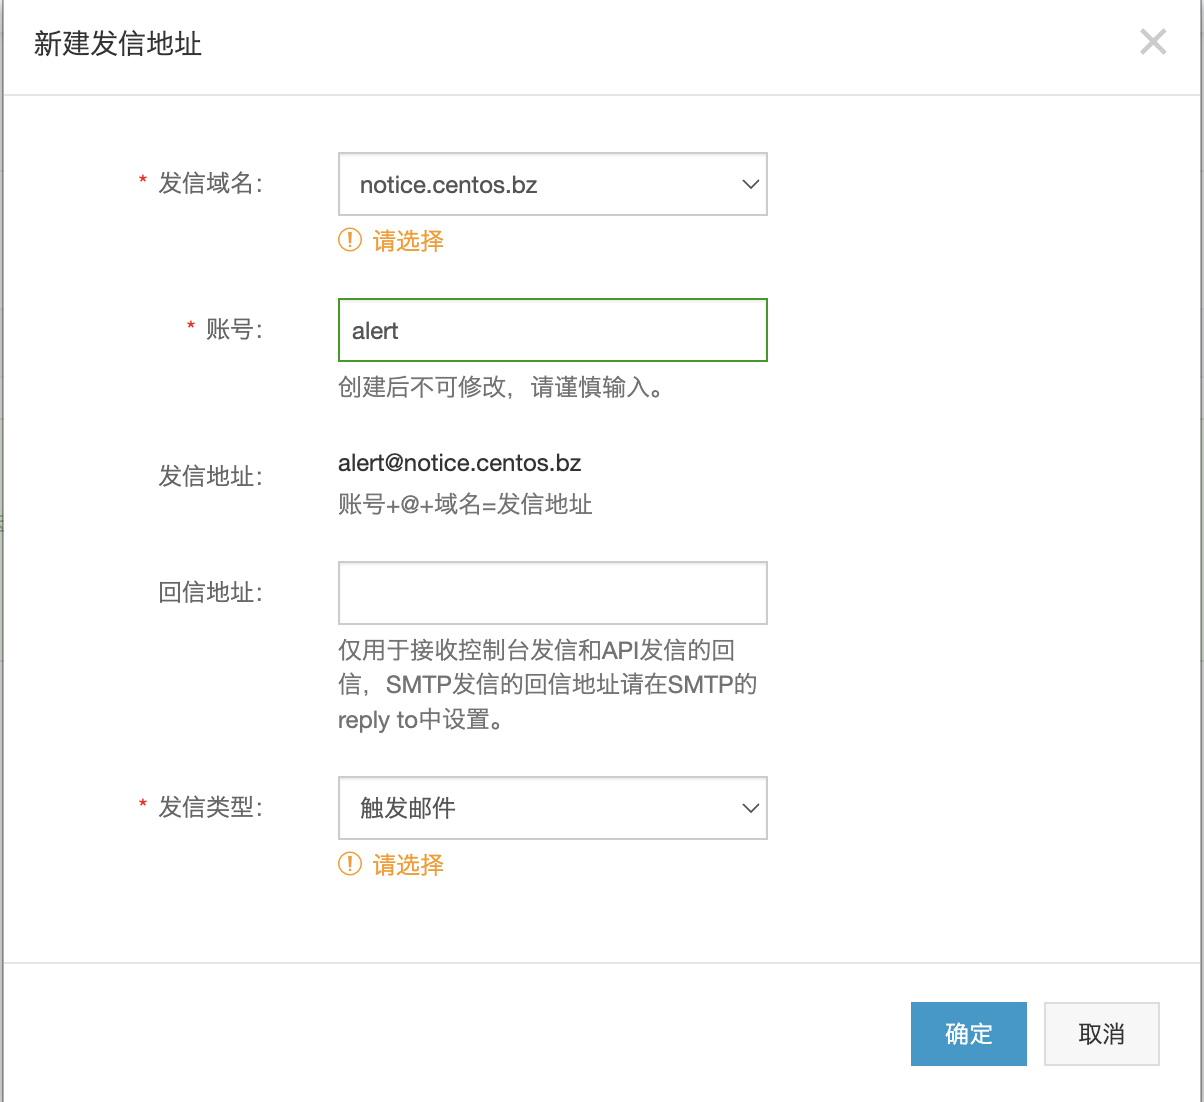Click the hint text 创建后不可修改，请谨慎输入
The image size is (1204, 1102).
pos(500,388)
